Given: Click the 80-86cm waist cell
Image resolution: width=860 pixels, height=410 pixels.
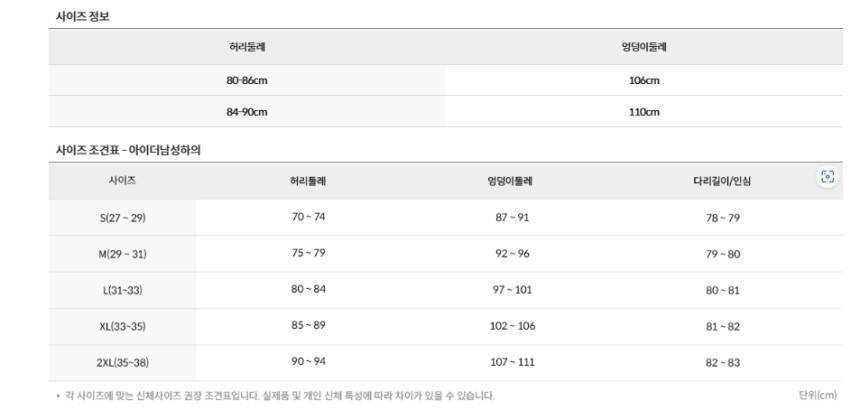Looking at the screenshot, I should pos(247,80).
